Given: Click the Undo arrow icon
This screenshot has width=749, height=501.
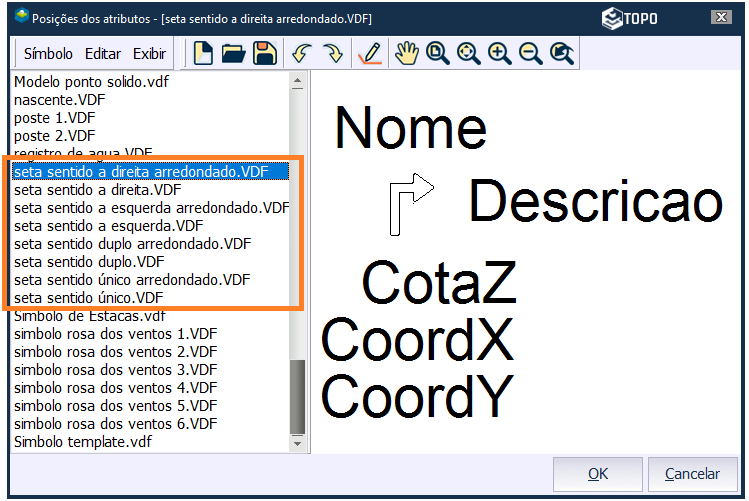Looking at the screenshot, I should [301, 54].
